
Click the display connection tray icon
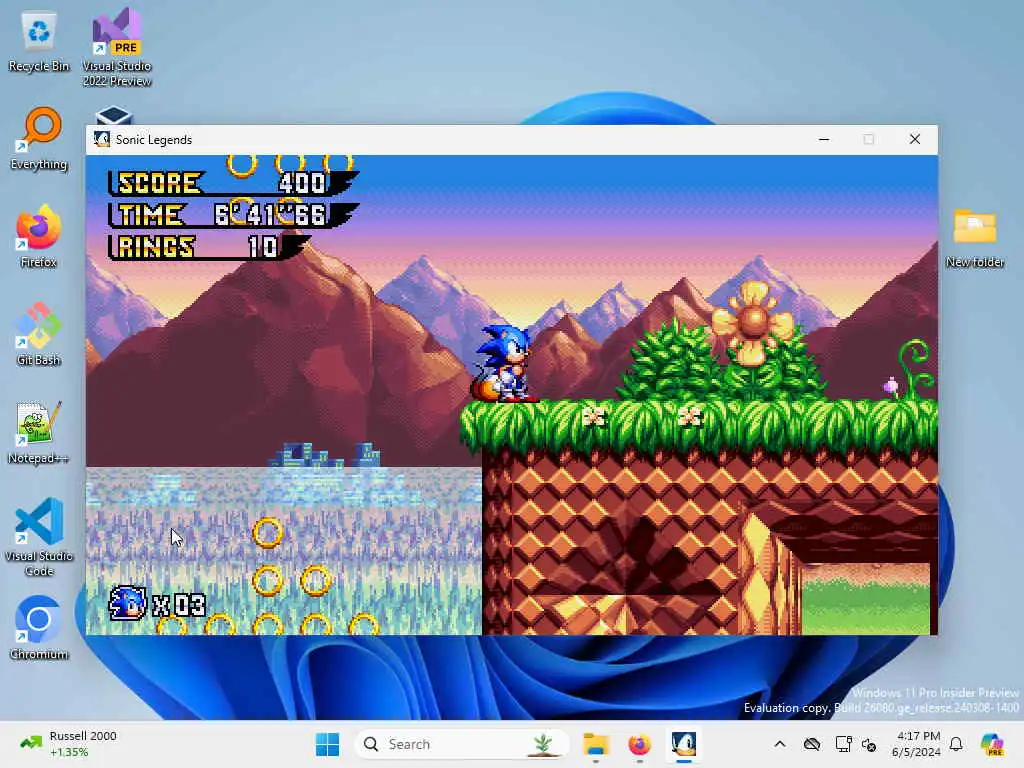843,744
